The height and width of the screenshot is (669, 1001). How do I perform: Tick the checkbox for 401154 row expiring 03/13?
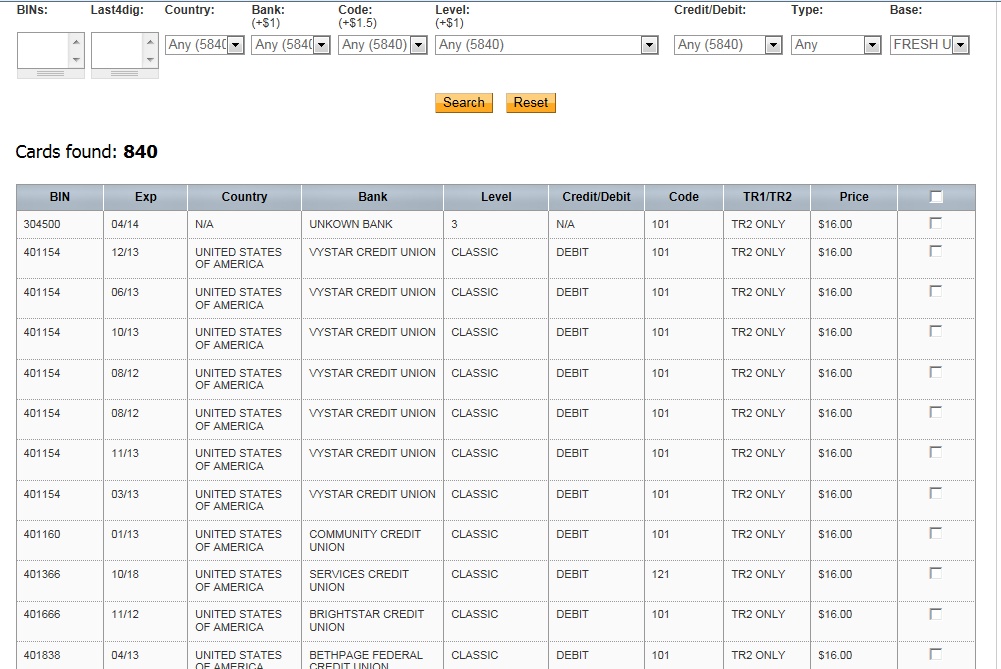pos(936,493)
